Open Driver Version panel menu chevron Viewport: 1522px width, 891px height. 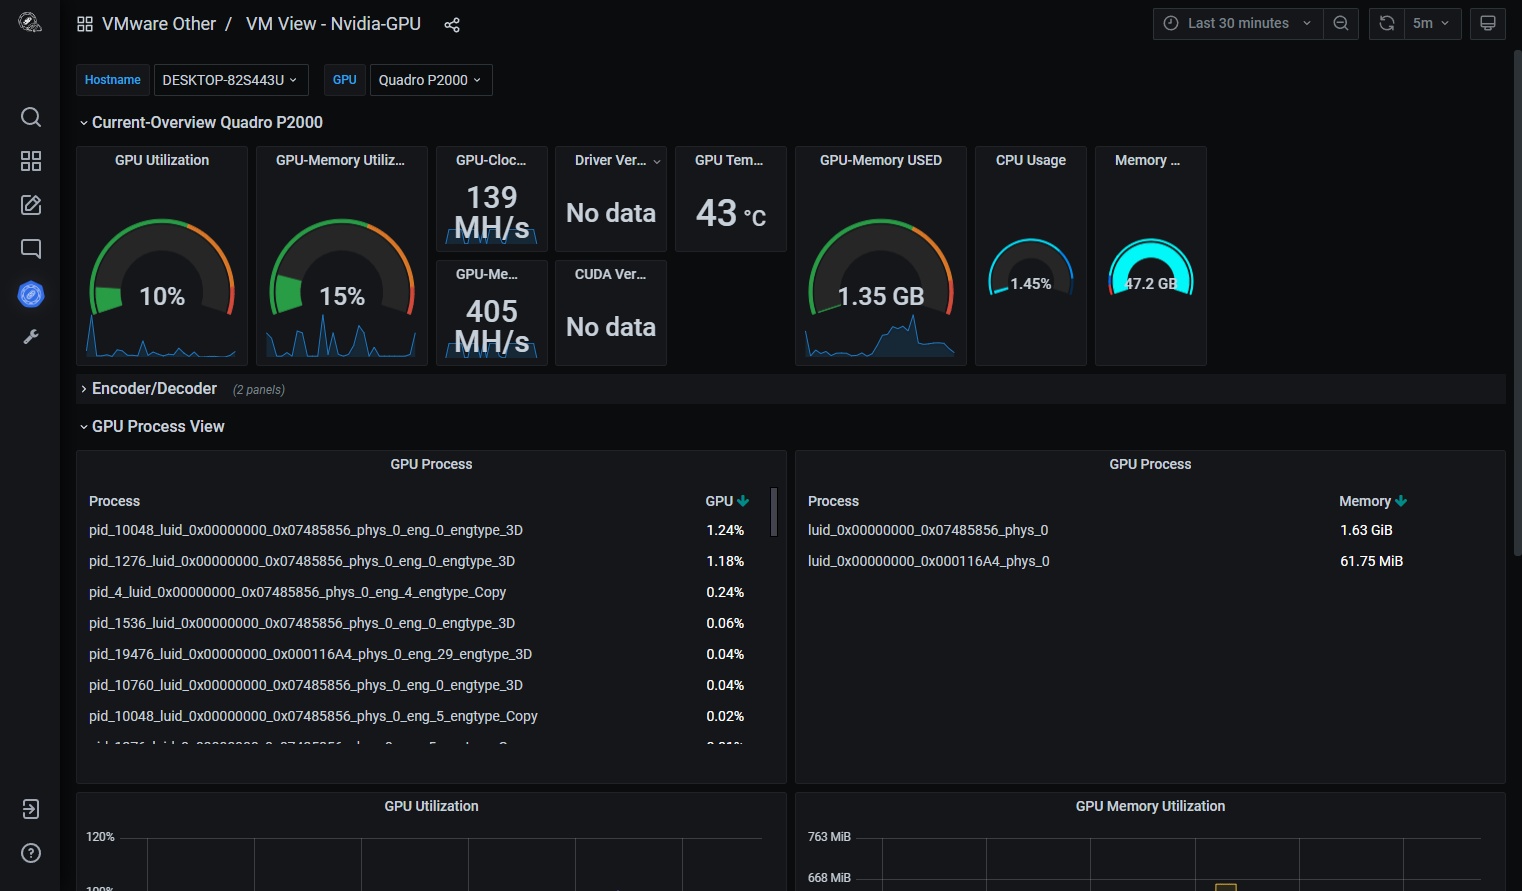click(x=657, y=161)
